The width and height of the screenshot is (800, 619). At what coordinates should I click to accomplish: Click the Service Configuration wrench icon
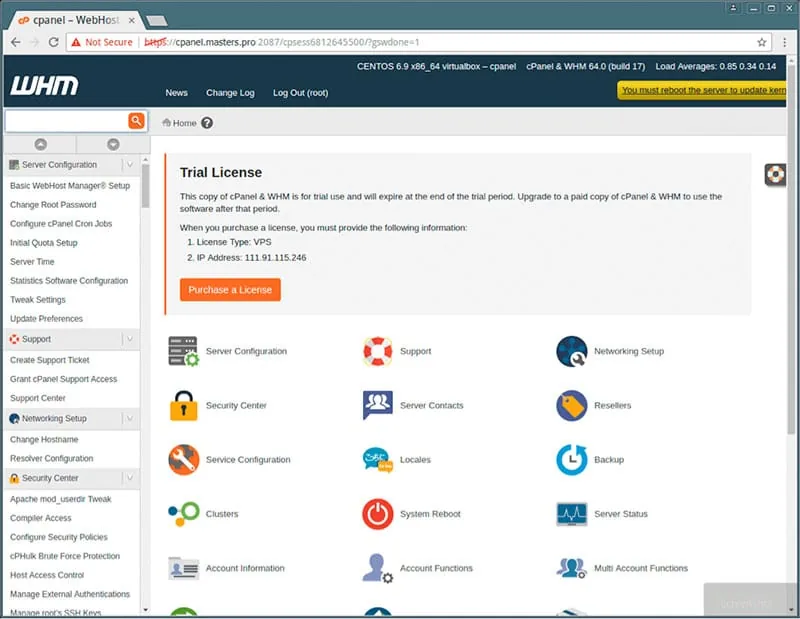(184, 459)
